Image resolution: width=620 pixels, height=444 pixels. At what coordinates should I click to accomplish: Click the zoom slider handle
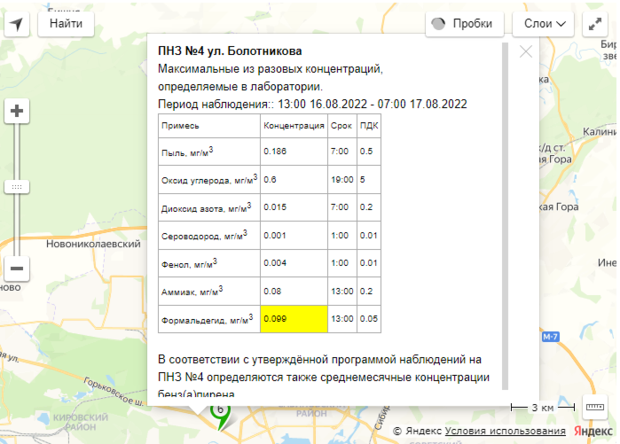[x=17, y=187]
